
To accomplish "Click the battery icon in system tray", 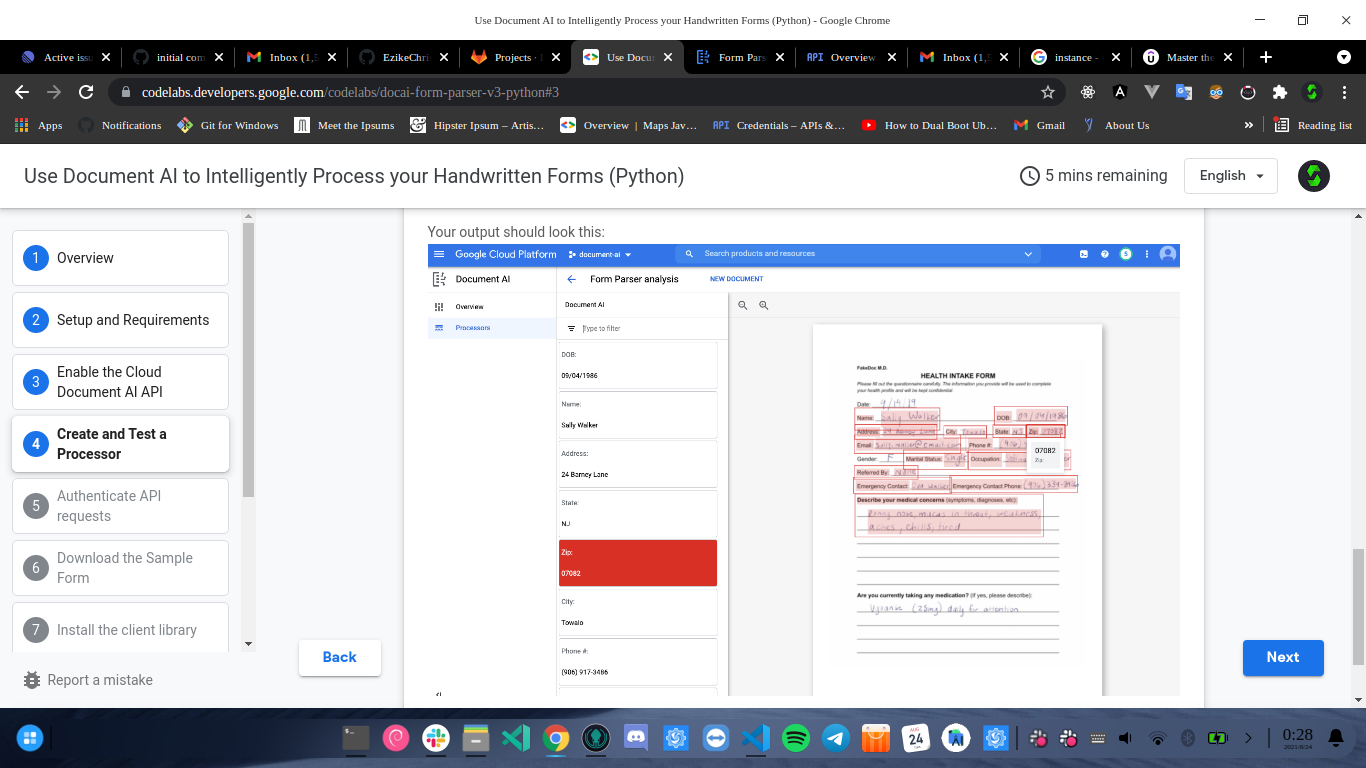I will [x=1217, y=739].
